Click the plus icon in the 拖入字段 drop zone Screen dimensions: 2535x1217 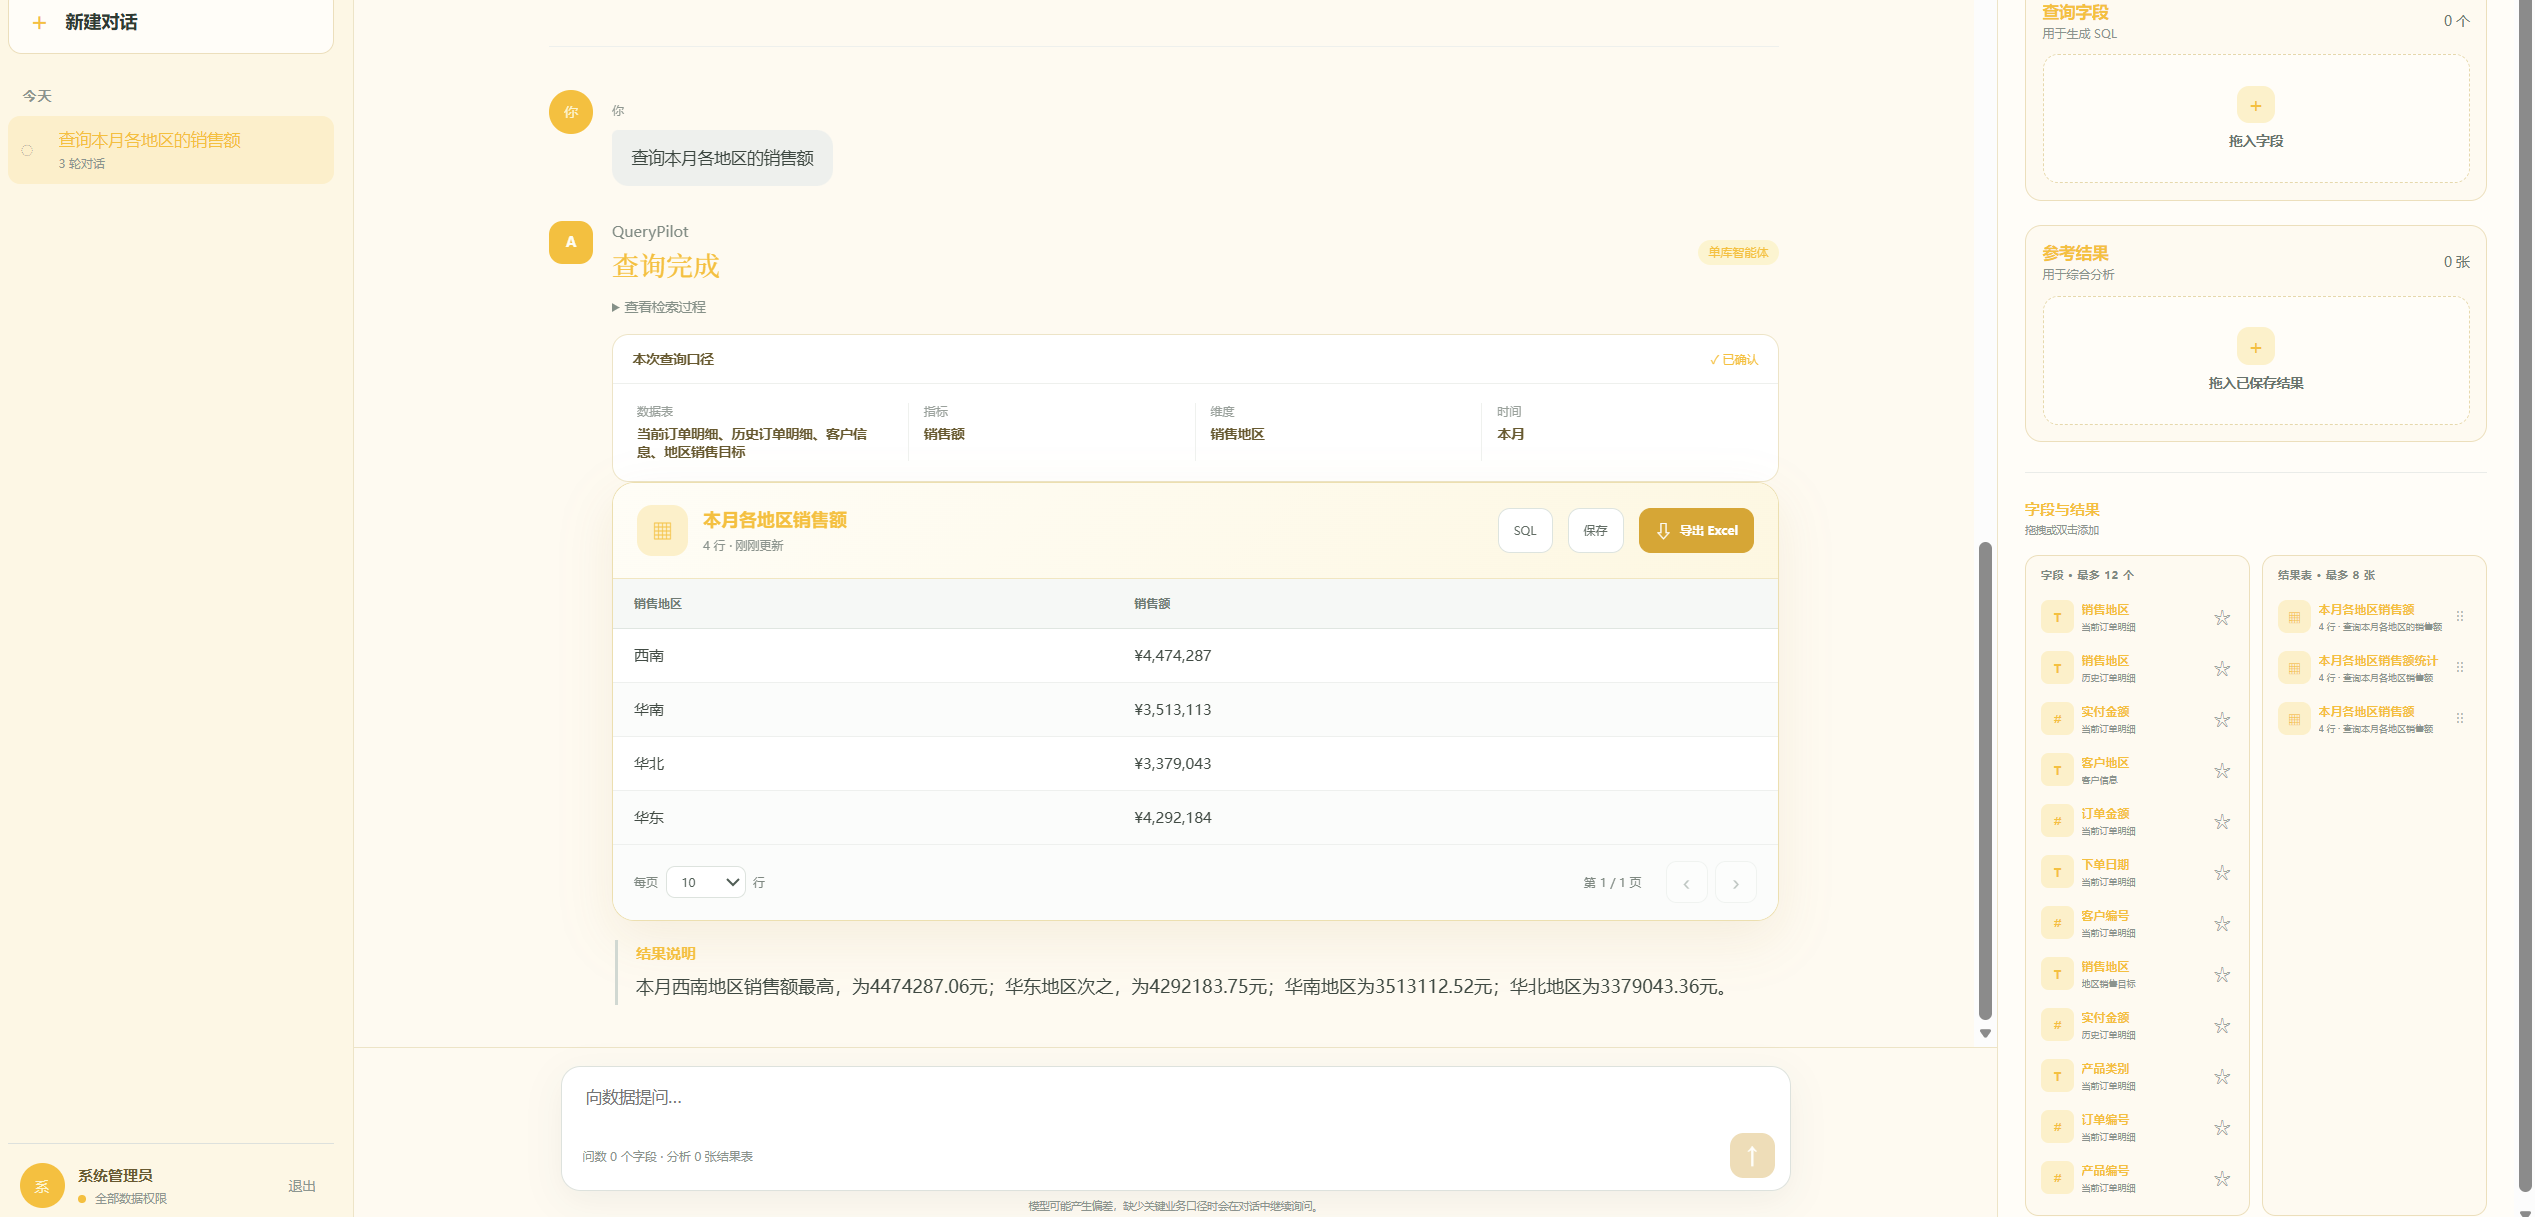[2255, 105]
